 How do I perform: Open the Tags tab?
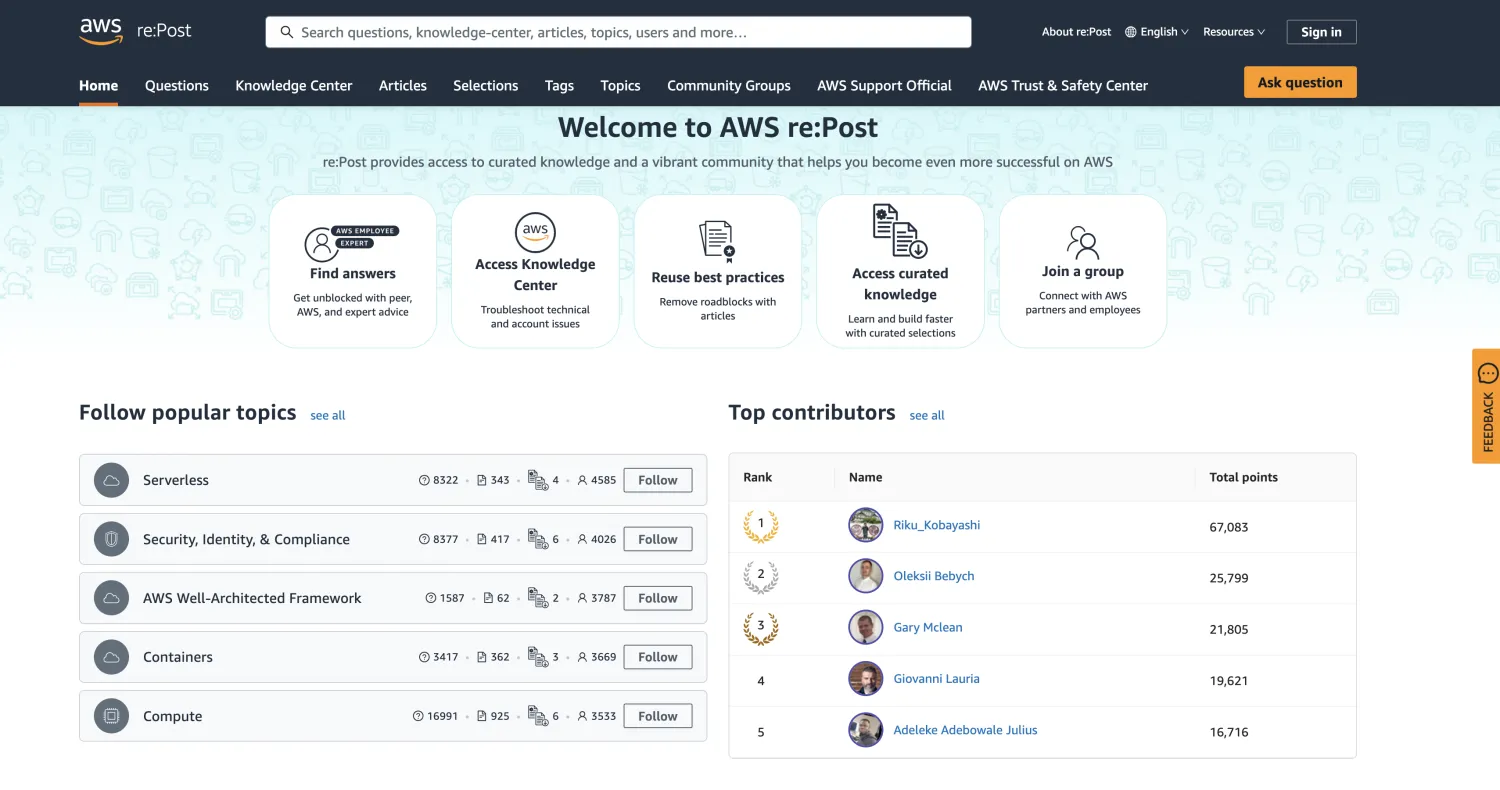pos(559,86)
